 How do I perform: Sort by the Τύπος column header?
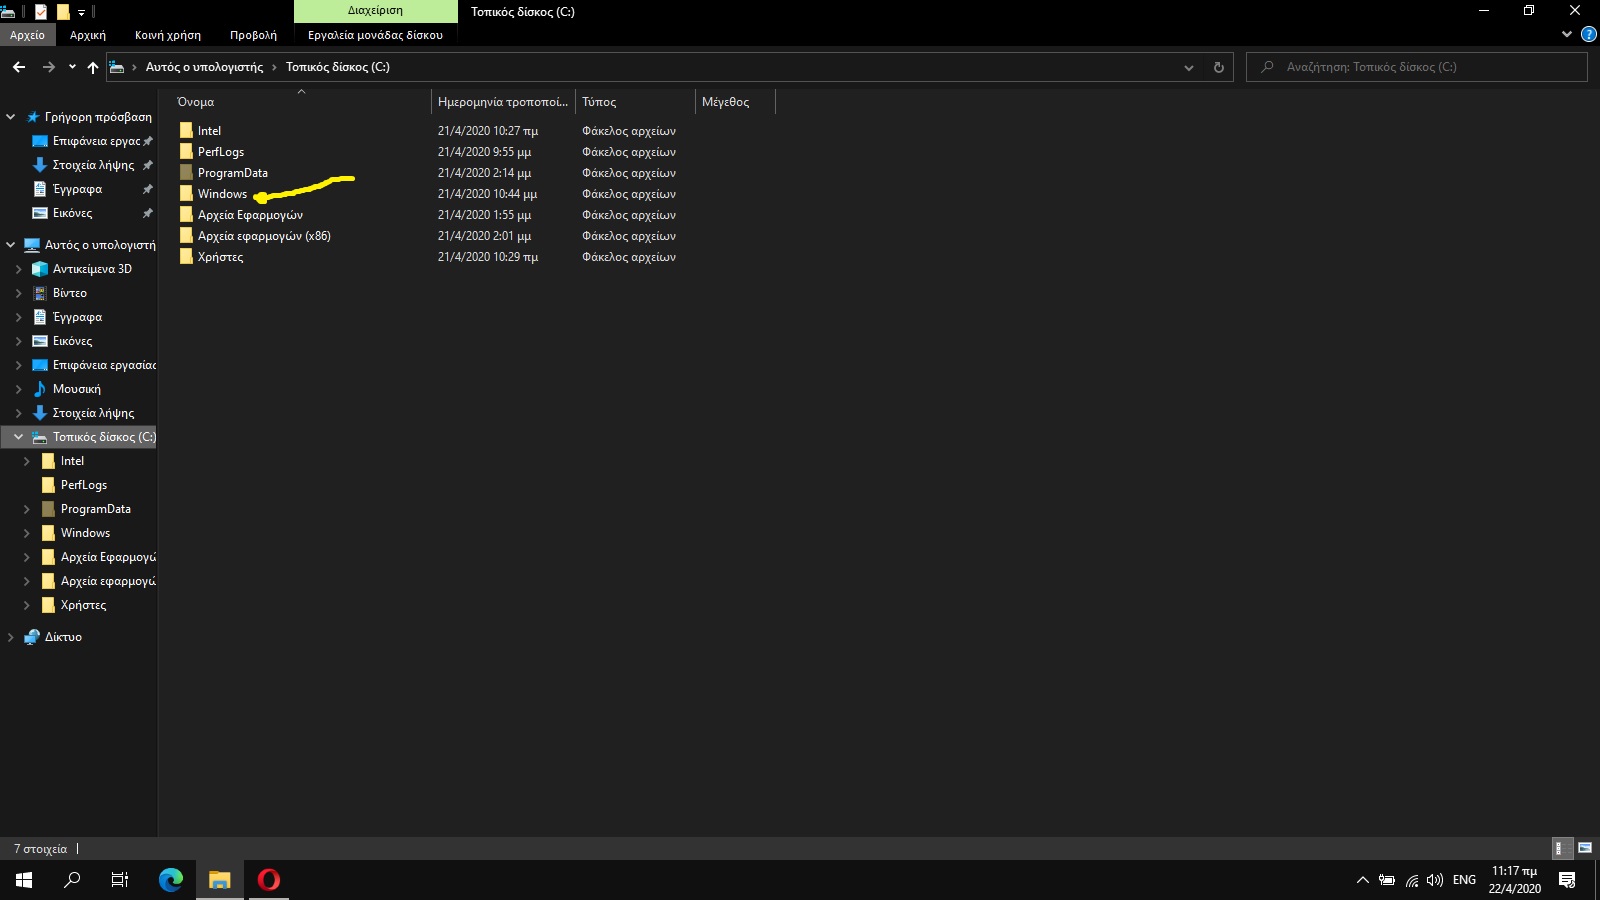(x=635, y=102)
